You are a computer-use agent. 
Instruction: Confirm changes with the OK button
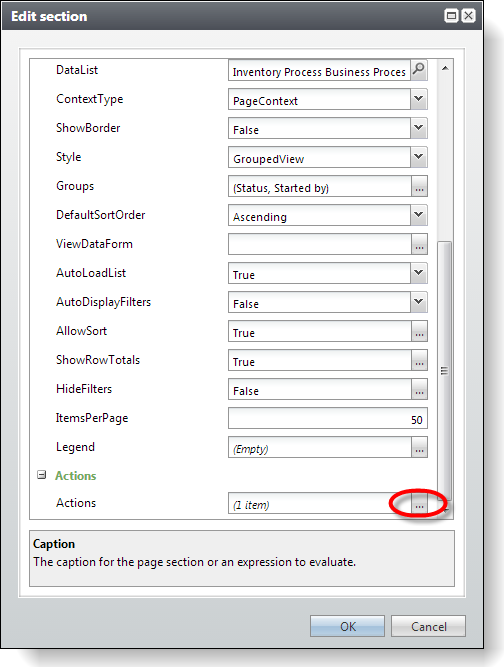pyautogui.click(x=347, y=626)
